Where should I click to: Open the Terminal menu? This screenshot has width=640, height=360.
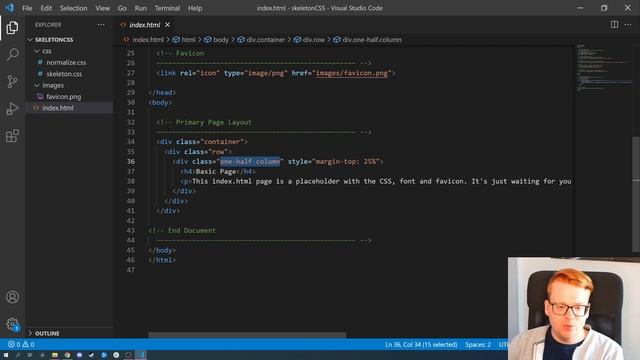click(x=167, y=8)
